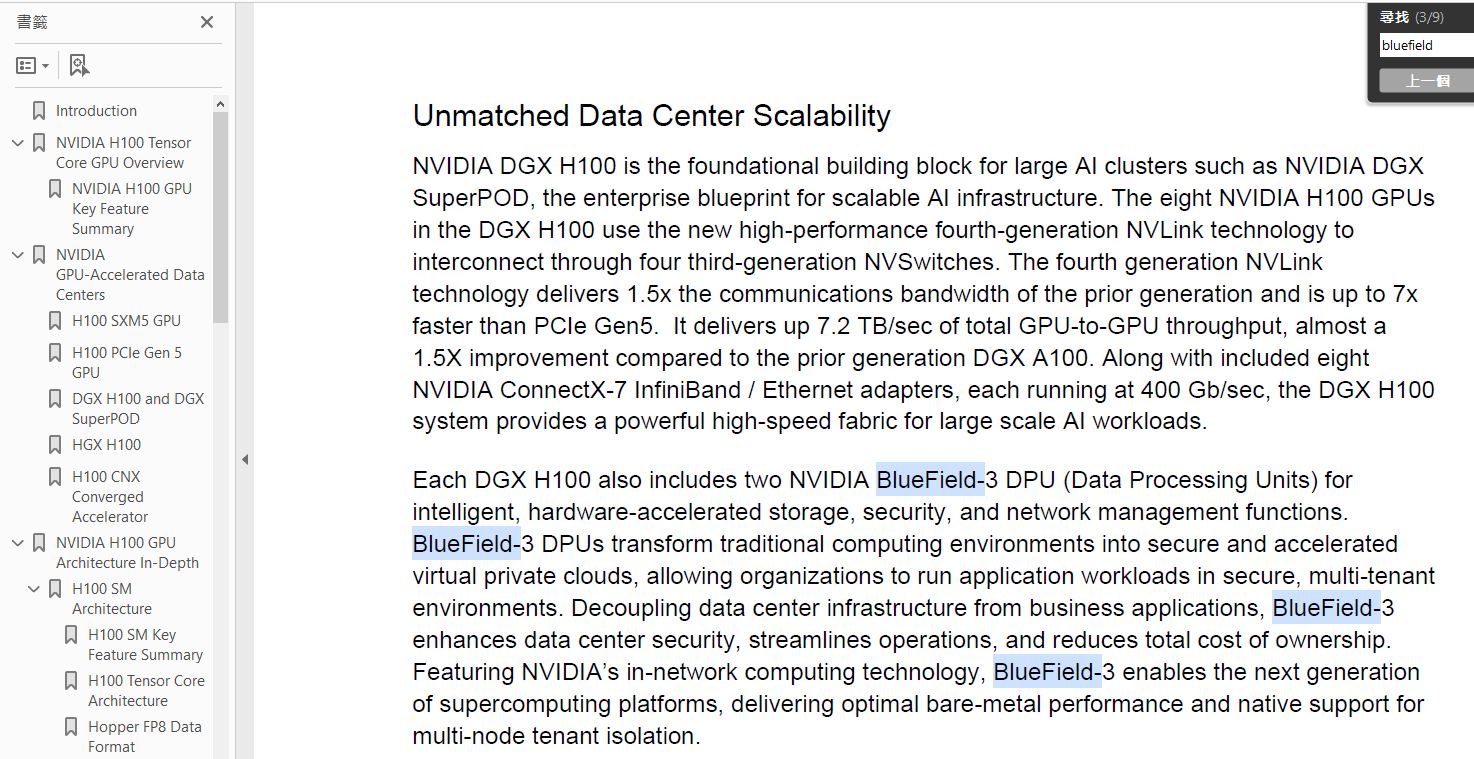Screen dimensions: 1474x759
Task: Click the H100 CNX Converged Accelerator bookmark icon
Action: tap(55, 477)
